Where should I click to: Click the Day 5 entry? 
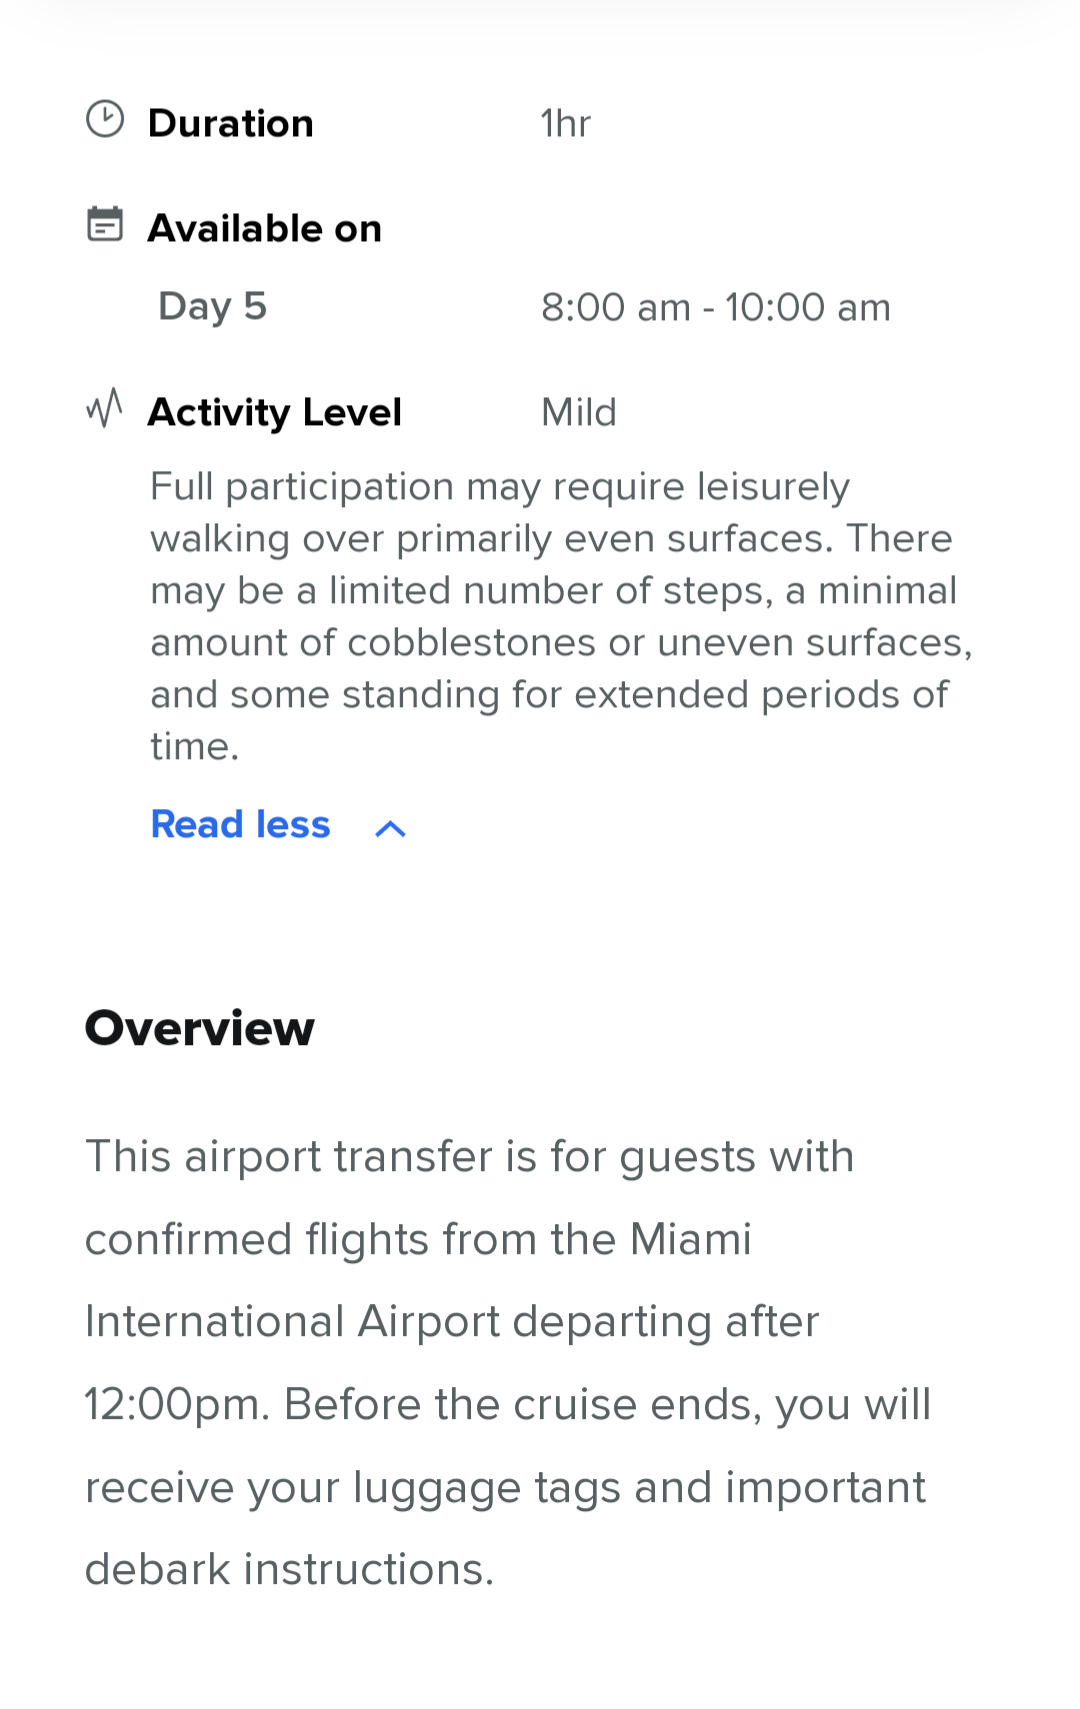point(213,306)
